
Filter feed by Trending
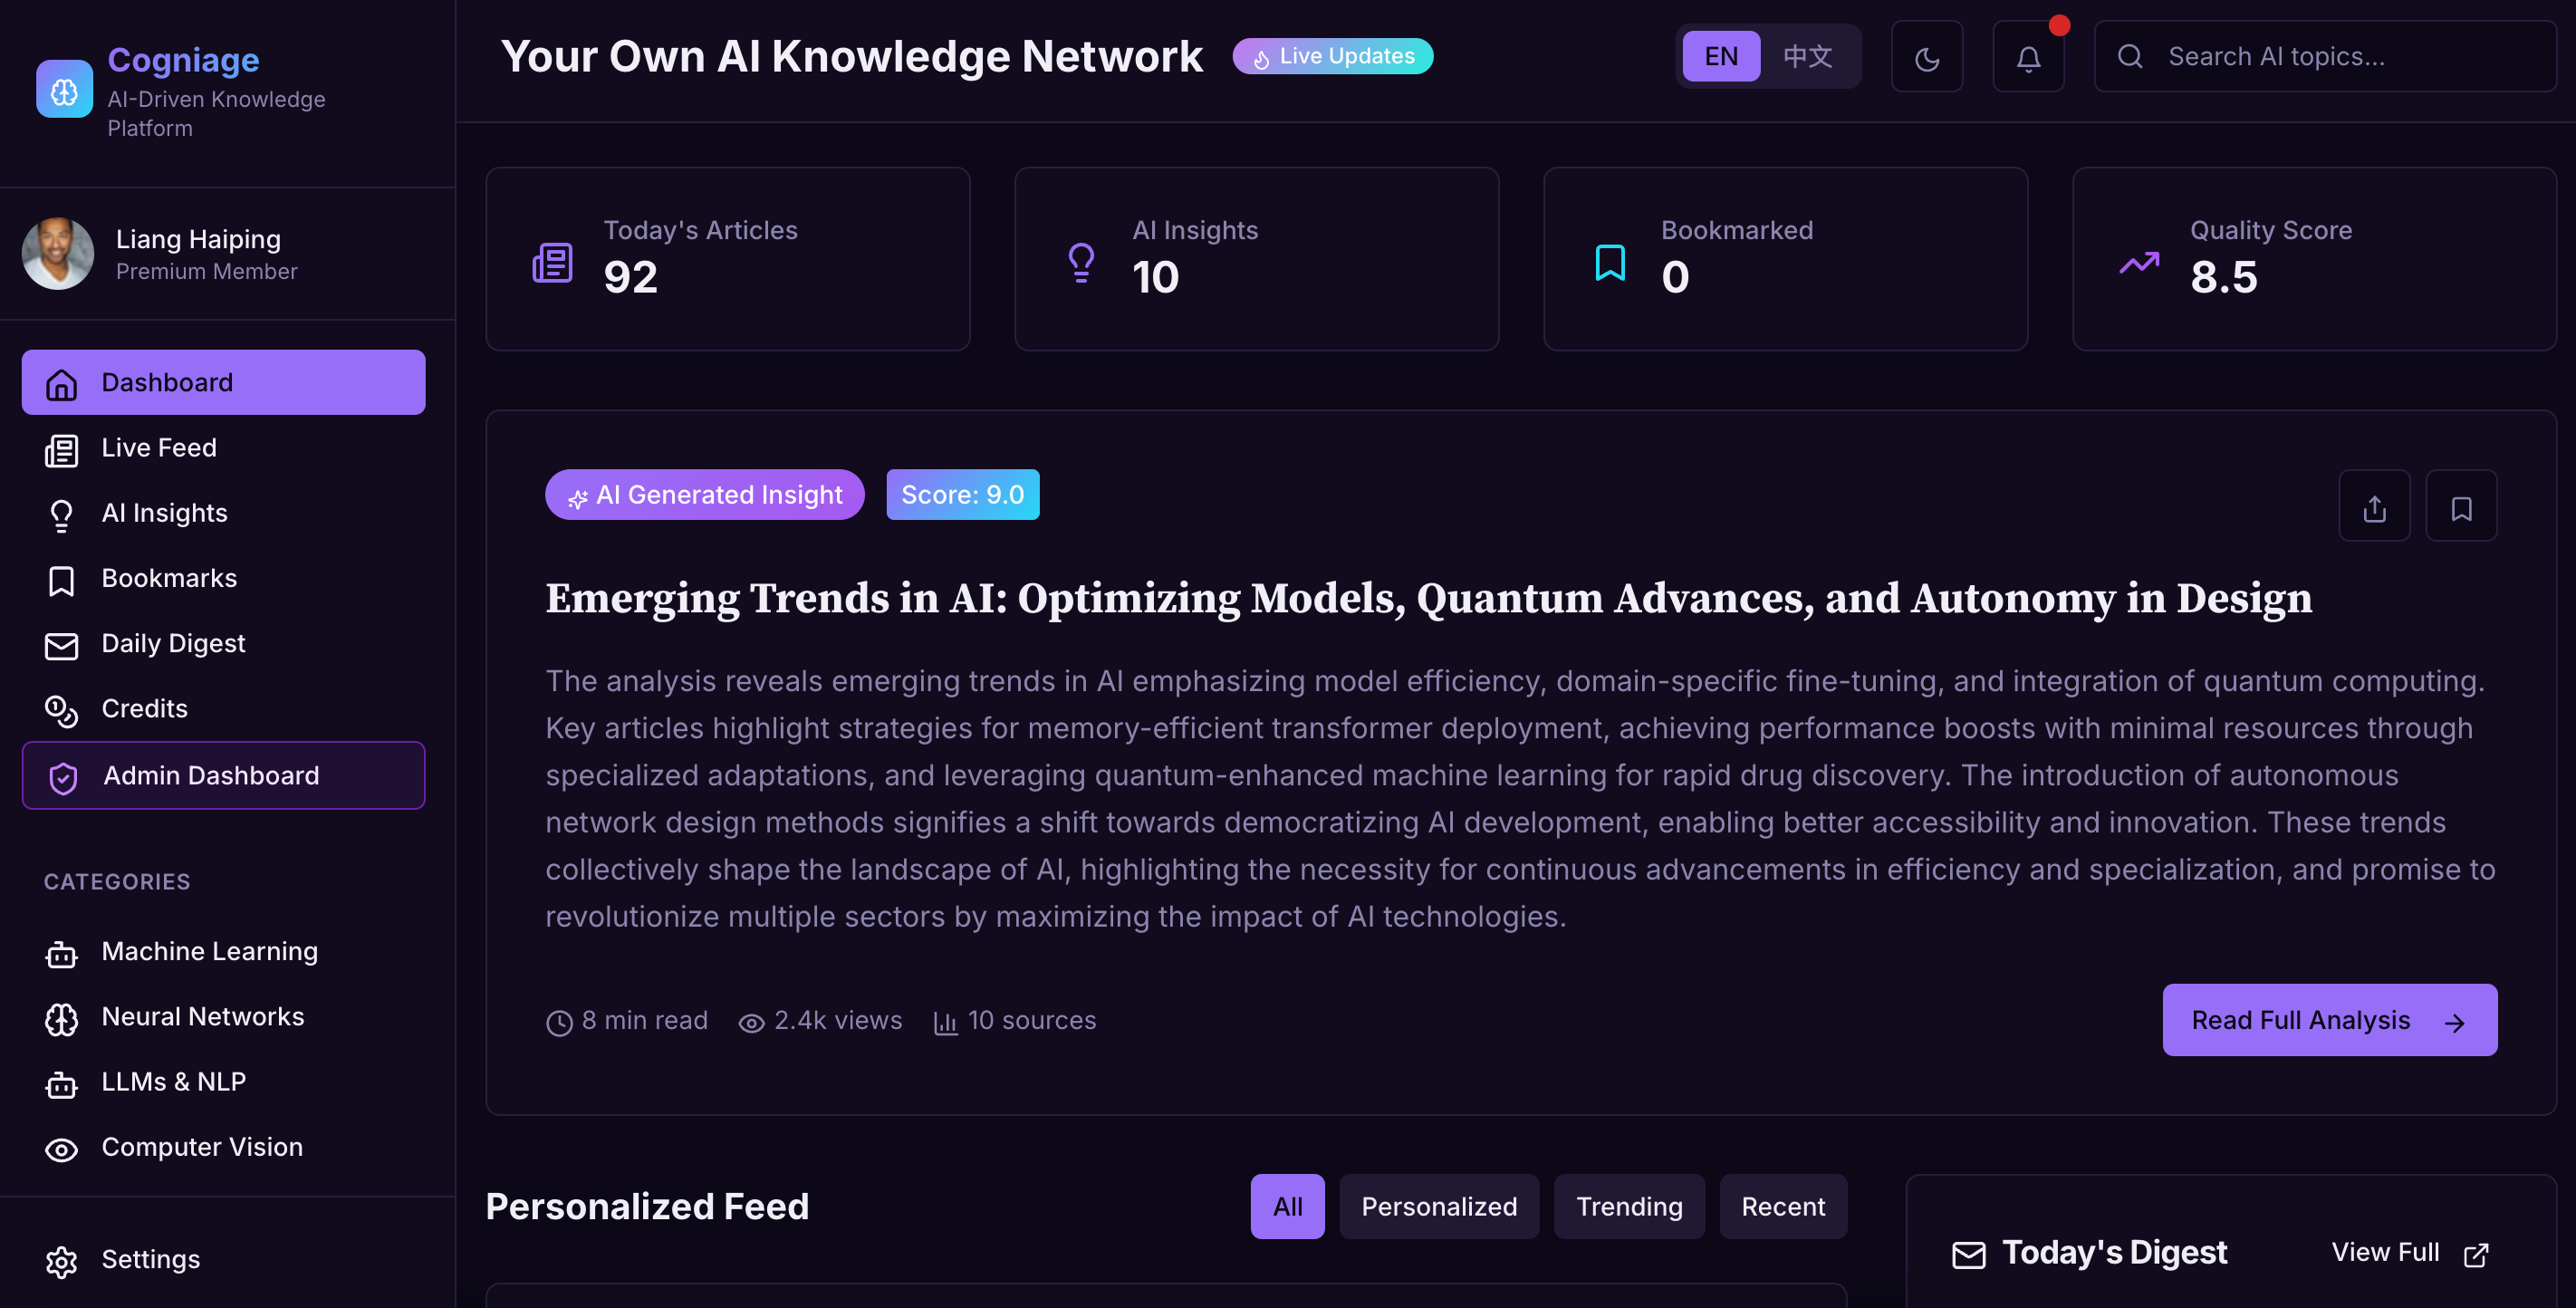(1628, 1207)
